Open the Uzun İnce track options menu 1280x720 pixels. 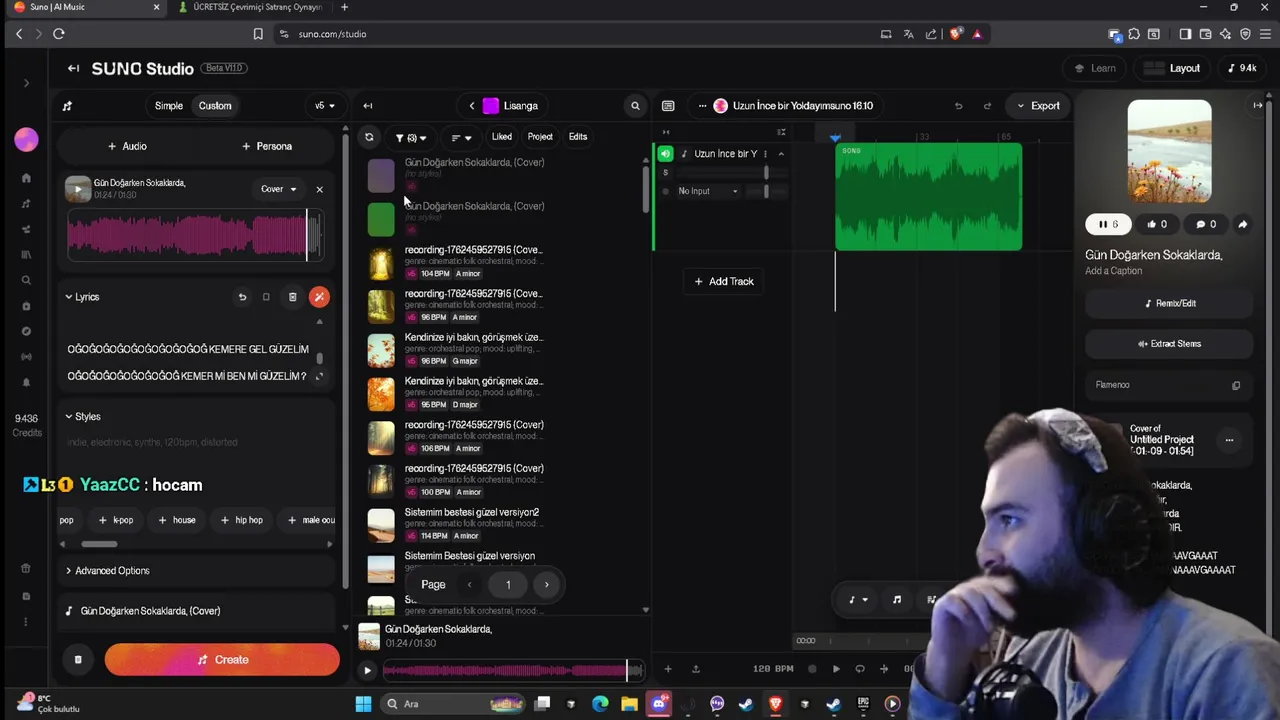click(x=767, y=154)
